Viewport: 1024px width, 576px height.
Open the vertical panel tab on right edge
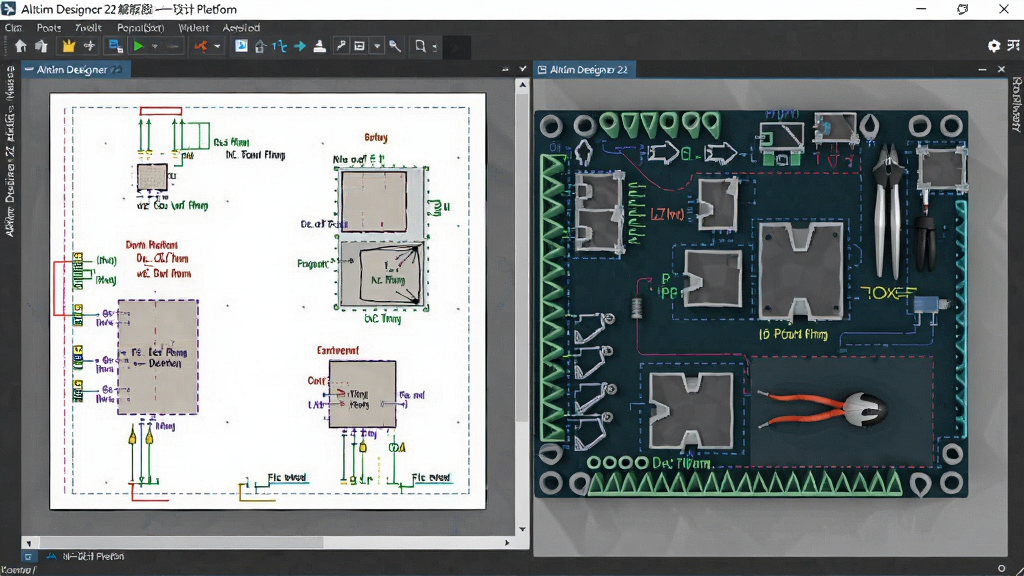pos(1017,104)
